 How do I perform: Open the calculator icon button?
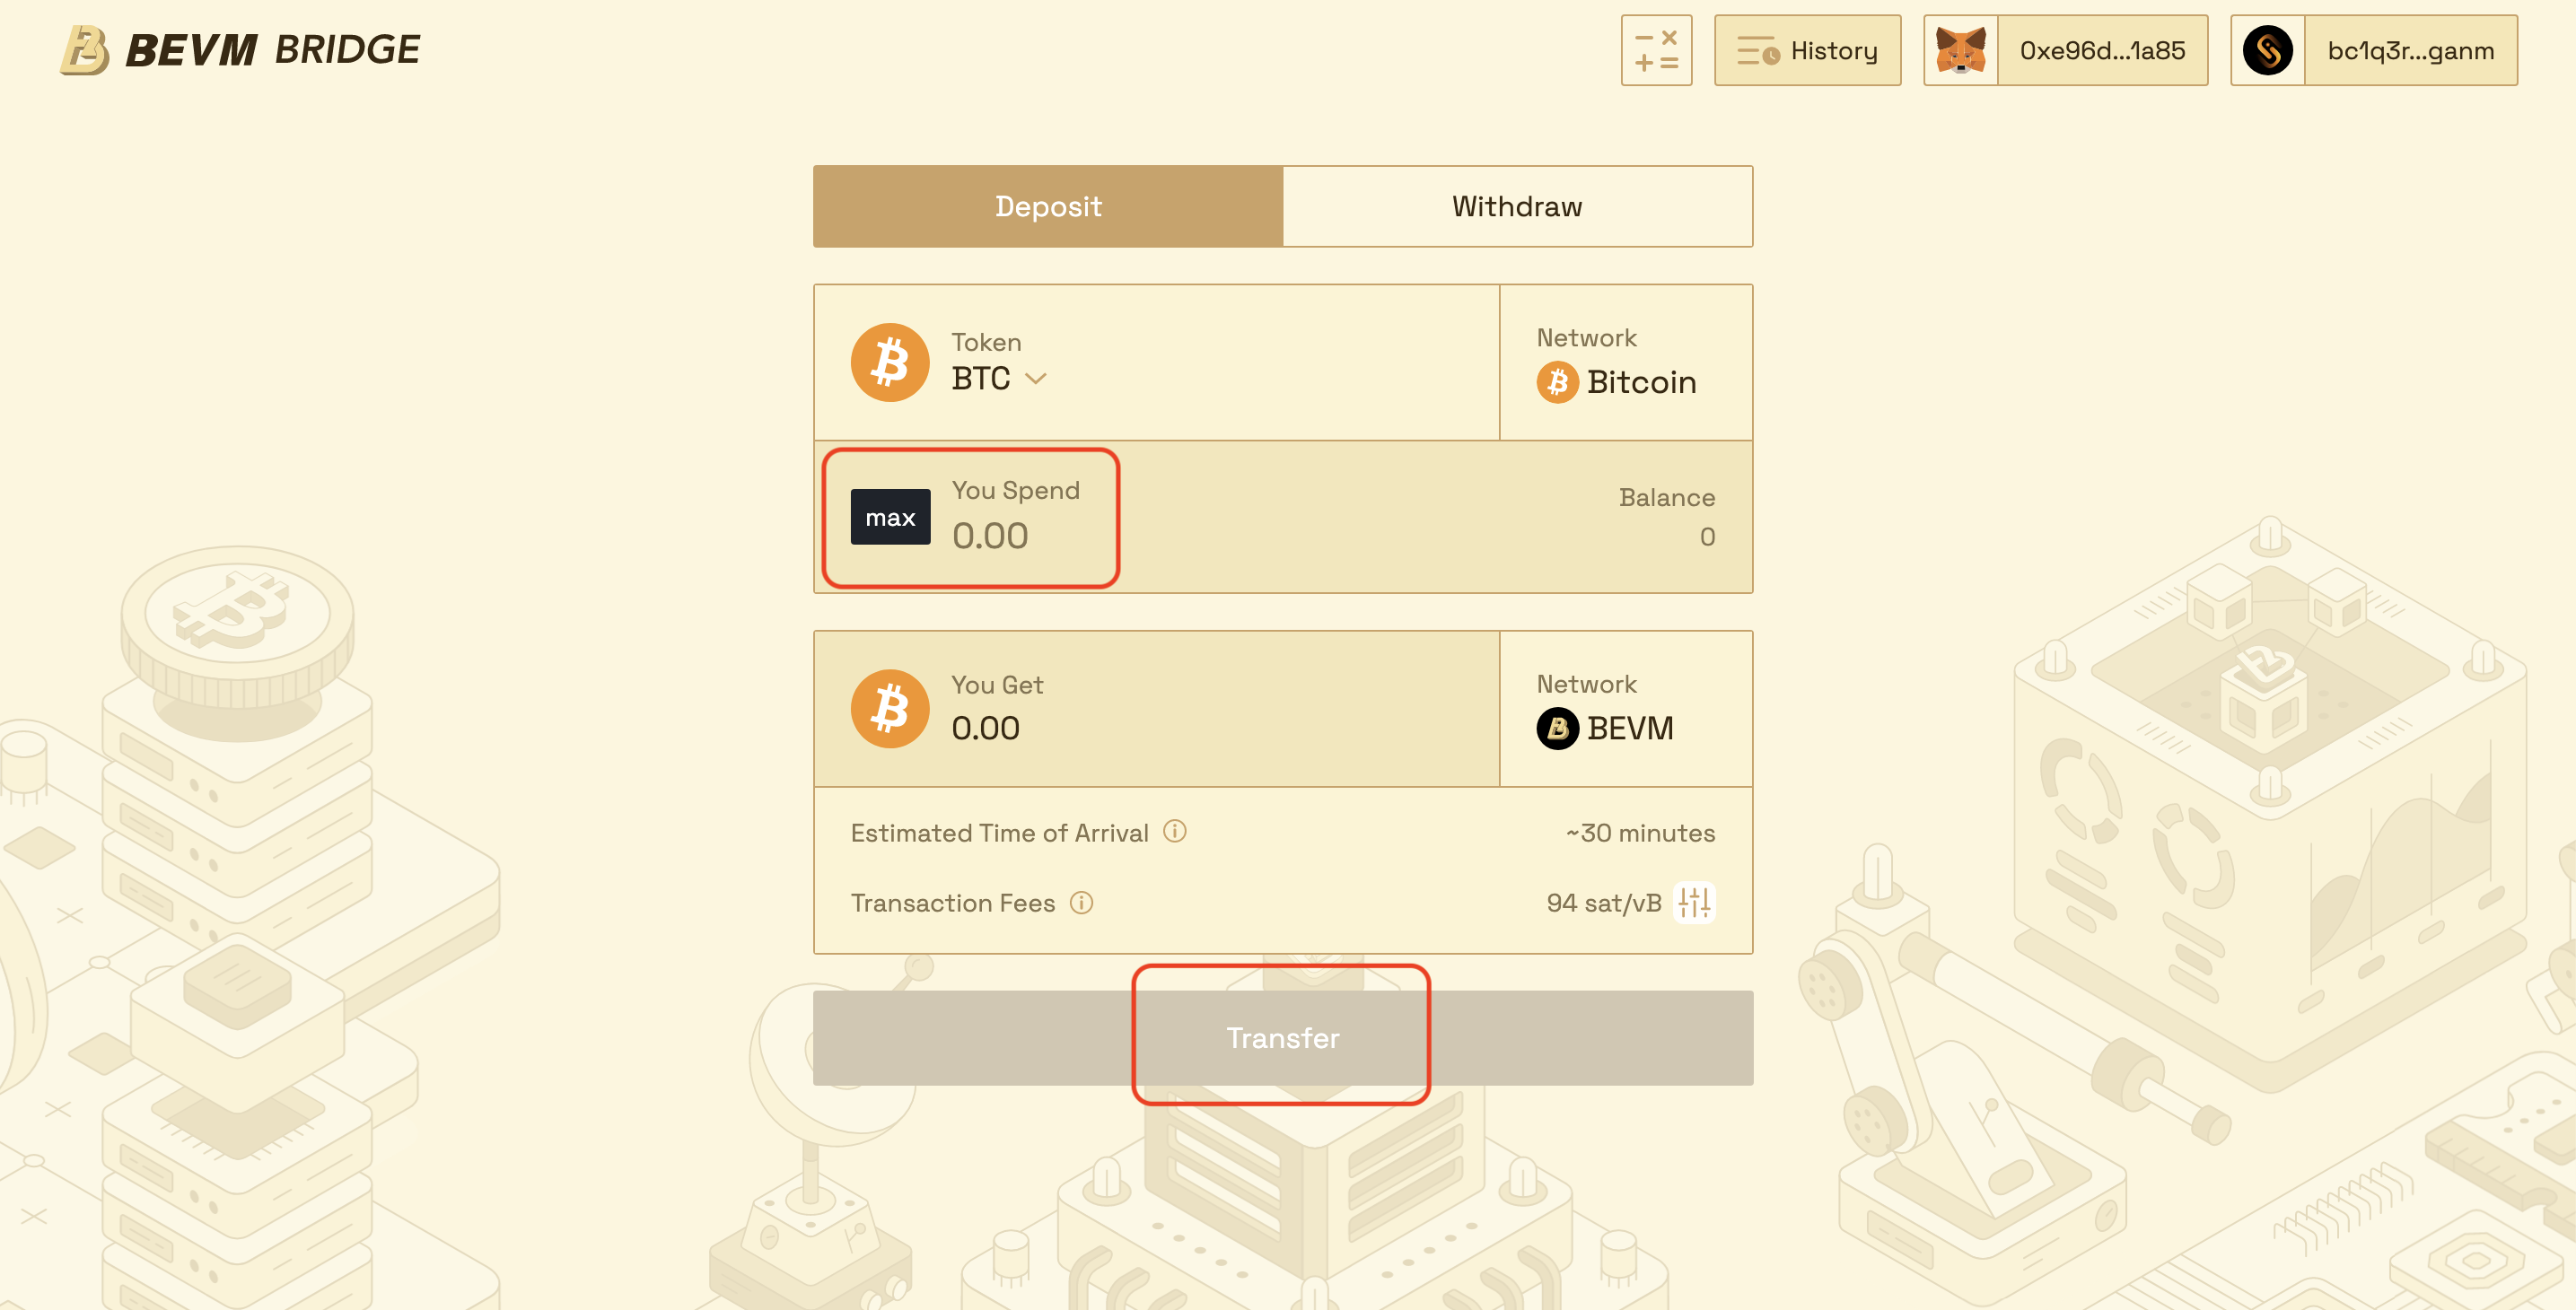tap(1656, 50)
